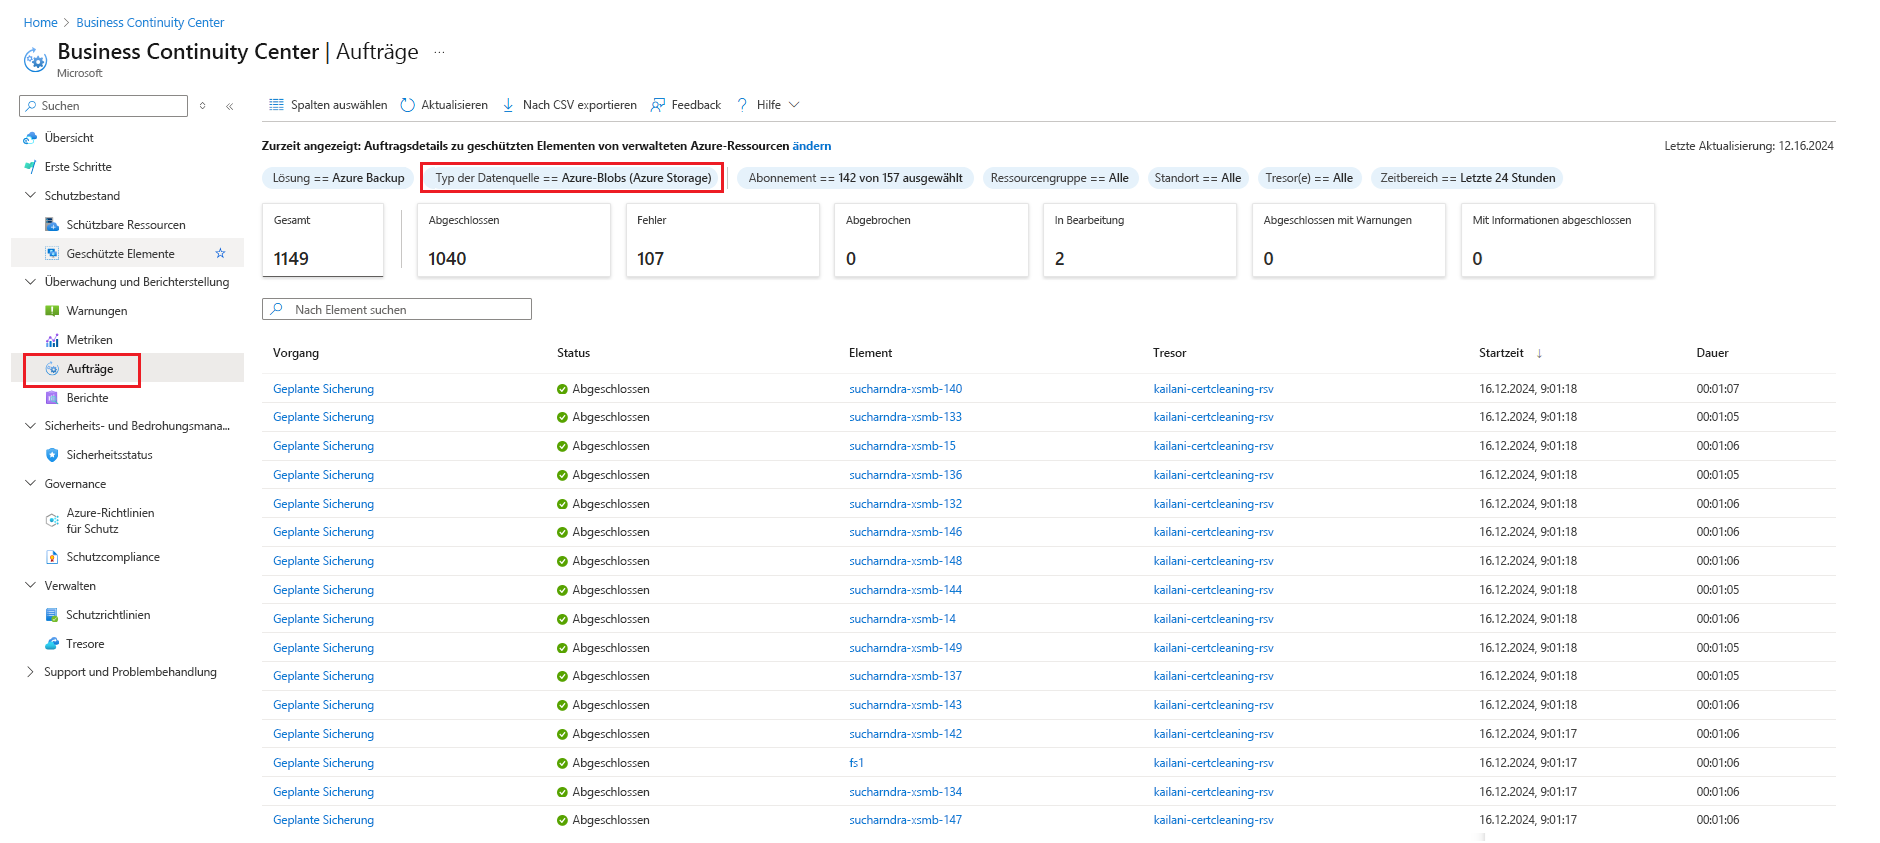1880x843 pixels.
Task: Click the Übersicht cloud icon
Action: coord(30,138)
